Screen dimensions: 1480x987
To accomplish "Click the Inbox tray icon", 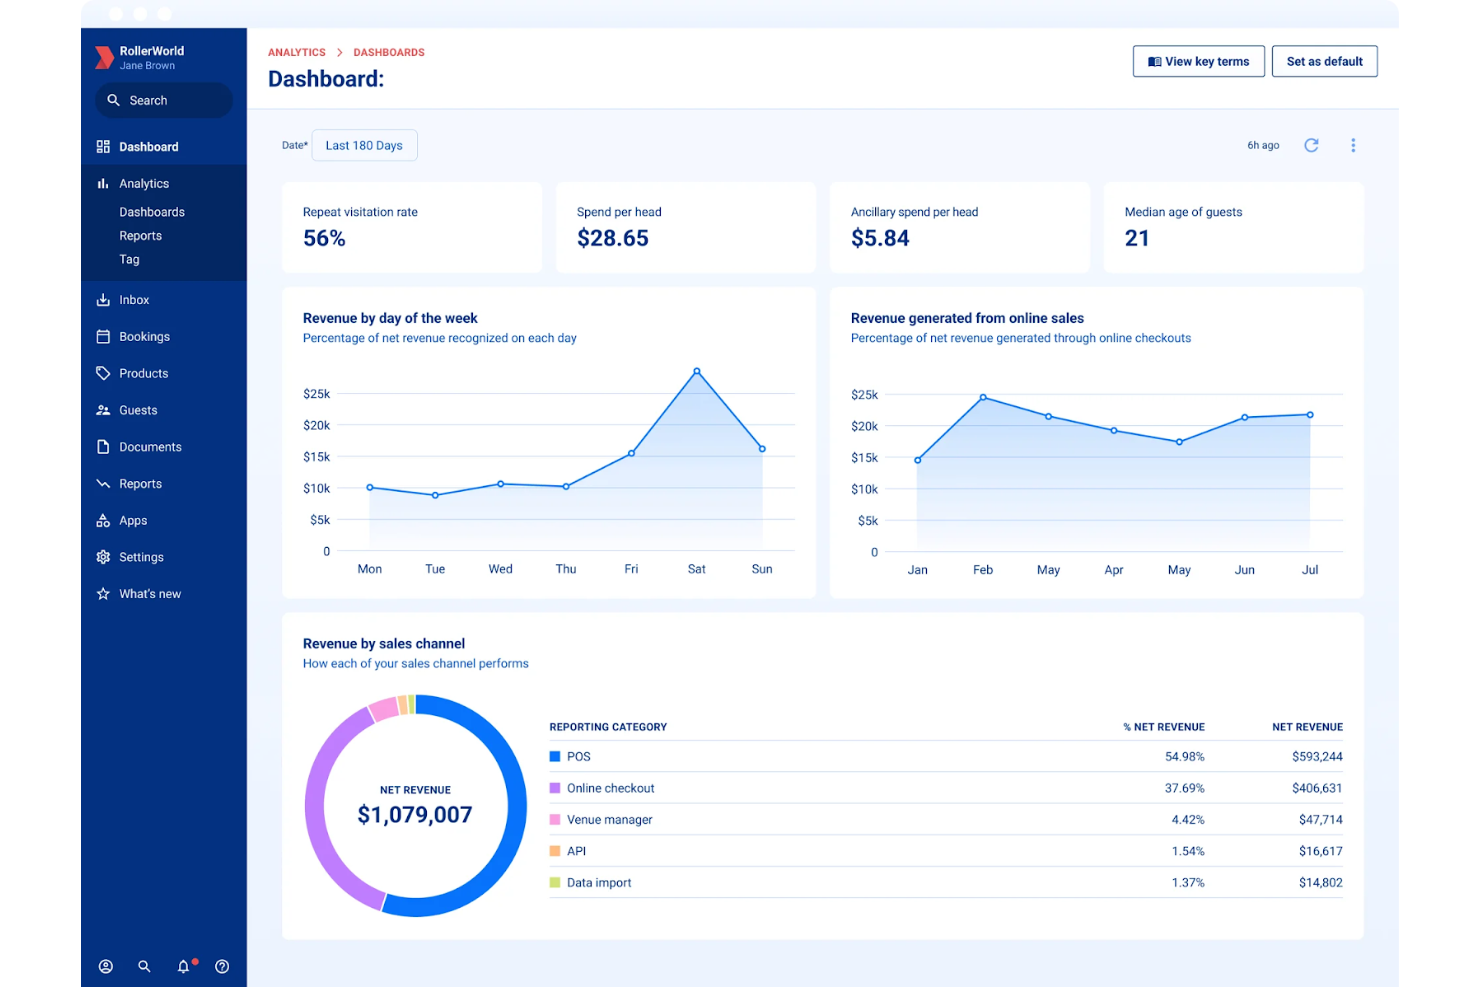I will click(x=103, y=300).
